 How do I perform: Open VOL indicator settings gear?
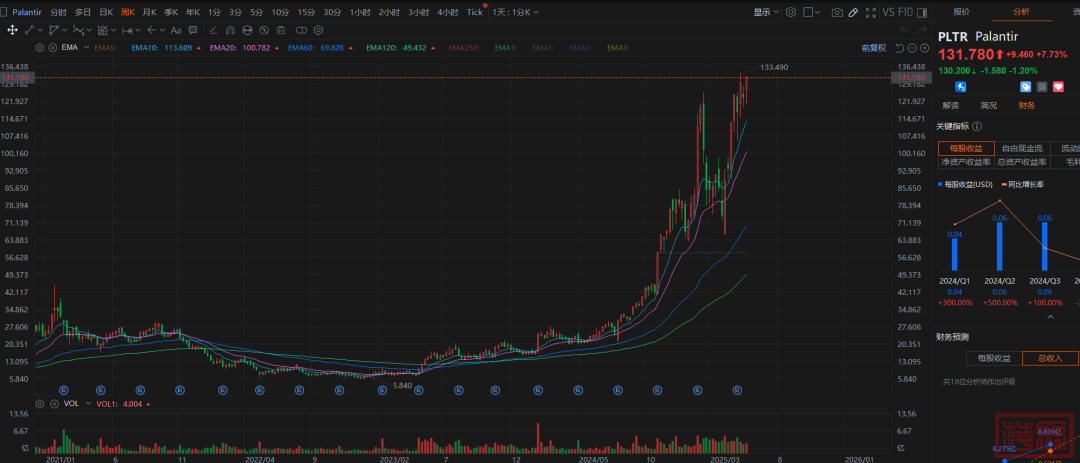[x=39, y=404]
